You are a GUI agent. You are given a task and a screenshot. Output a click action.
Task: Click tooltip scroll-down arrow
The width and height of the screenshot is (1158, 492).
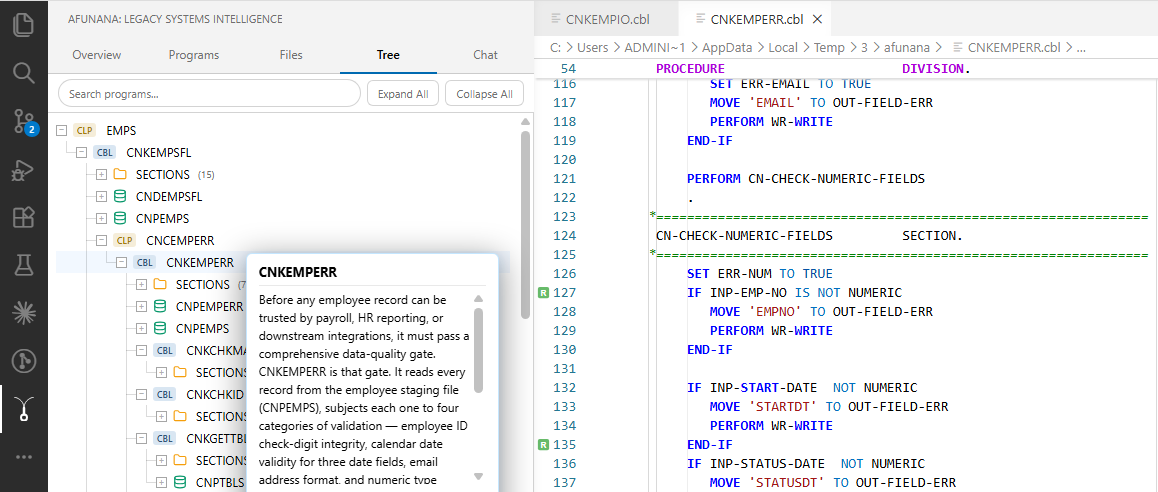click(478, 476)
